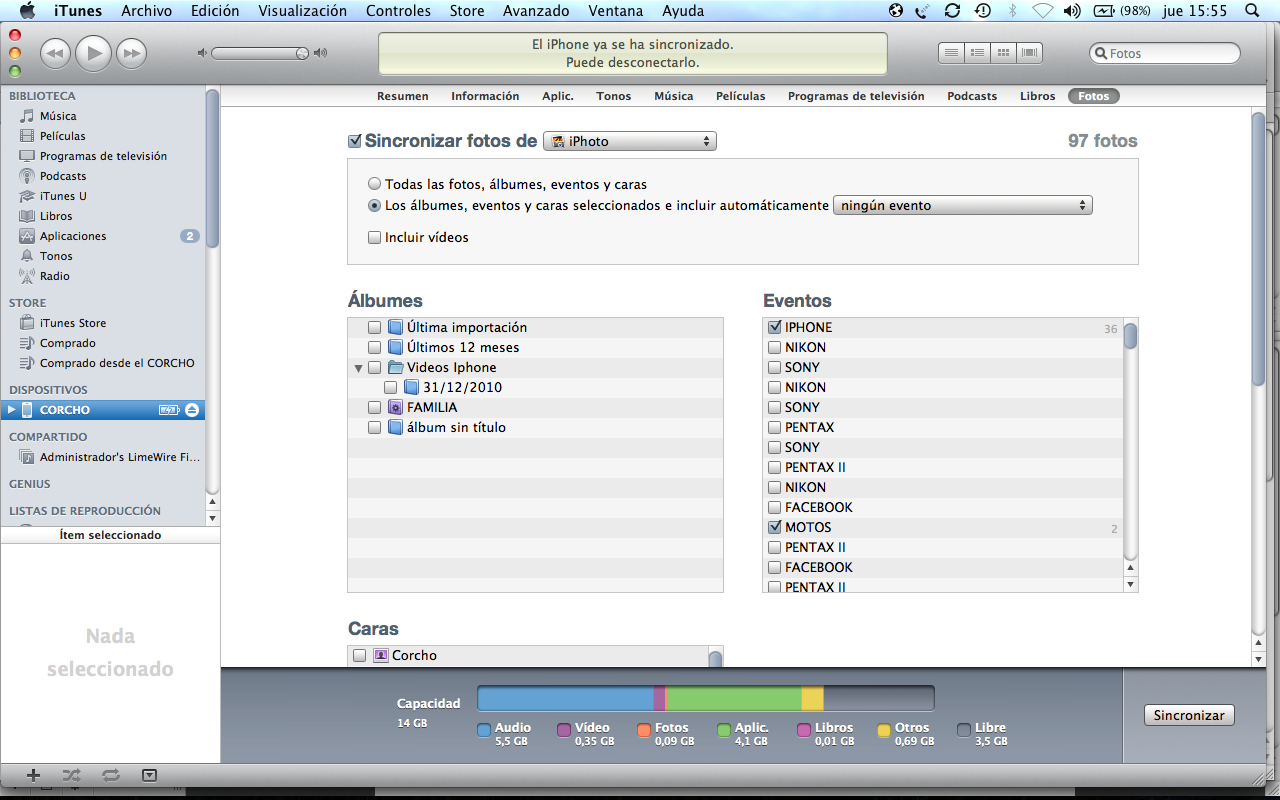Uncheck the MOTOS event

[x=774, y=527]
